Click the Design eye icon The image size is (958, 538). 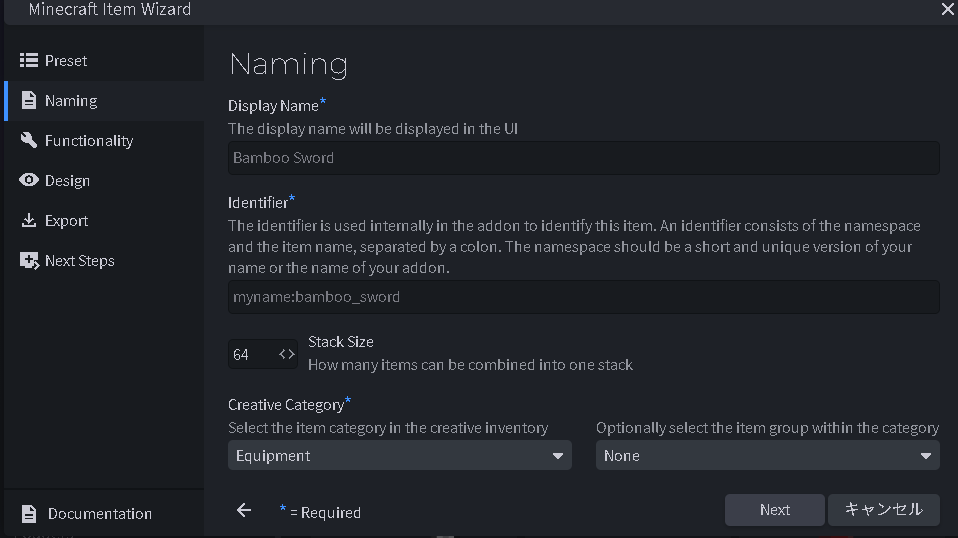coord(29,180)
